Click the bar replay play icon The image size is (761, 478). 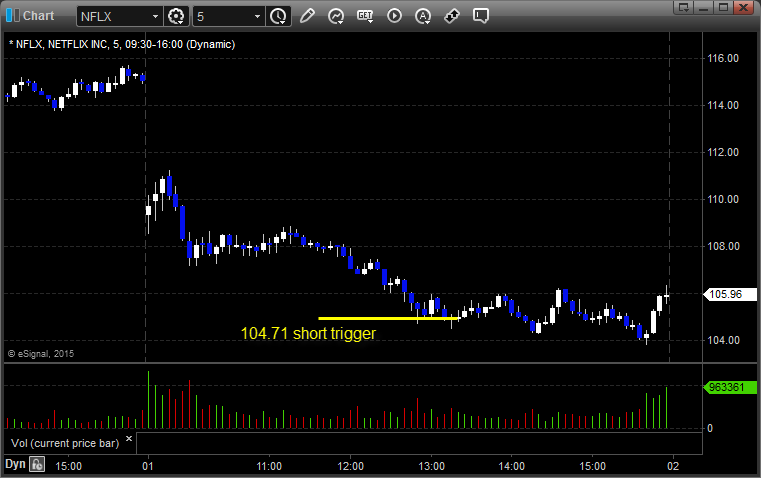tap(394, 16)
